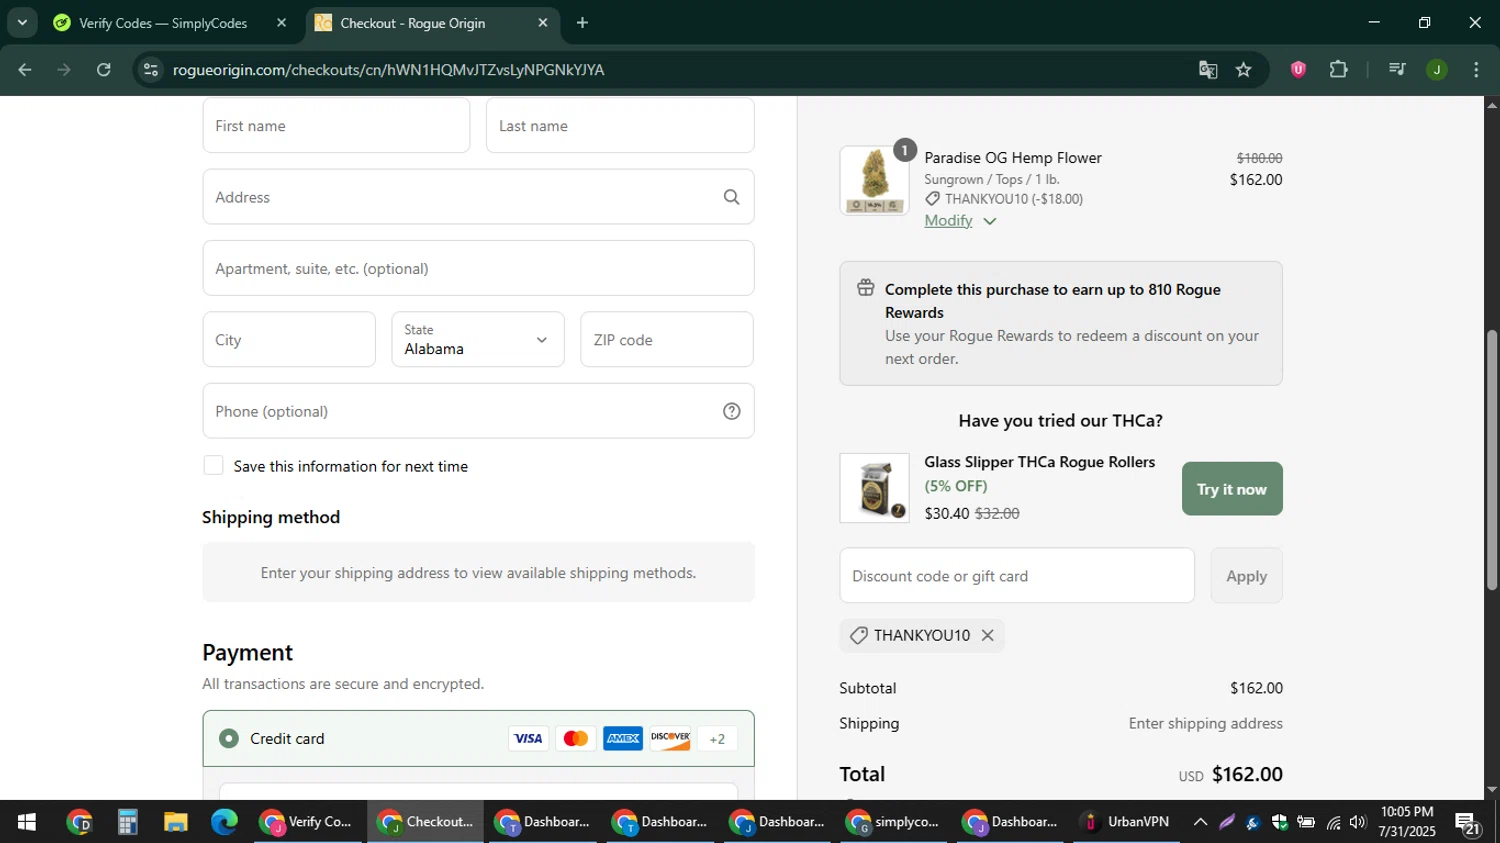Select Credit card payment option

coord(229,739)
